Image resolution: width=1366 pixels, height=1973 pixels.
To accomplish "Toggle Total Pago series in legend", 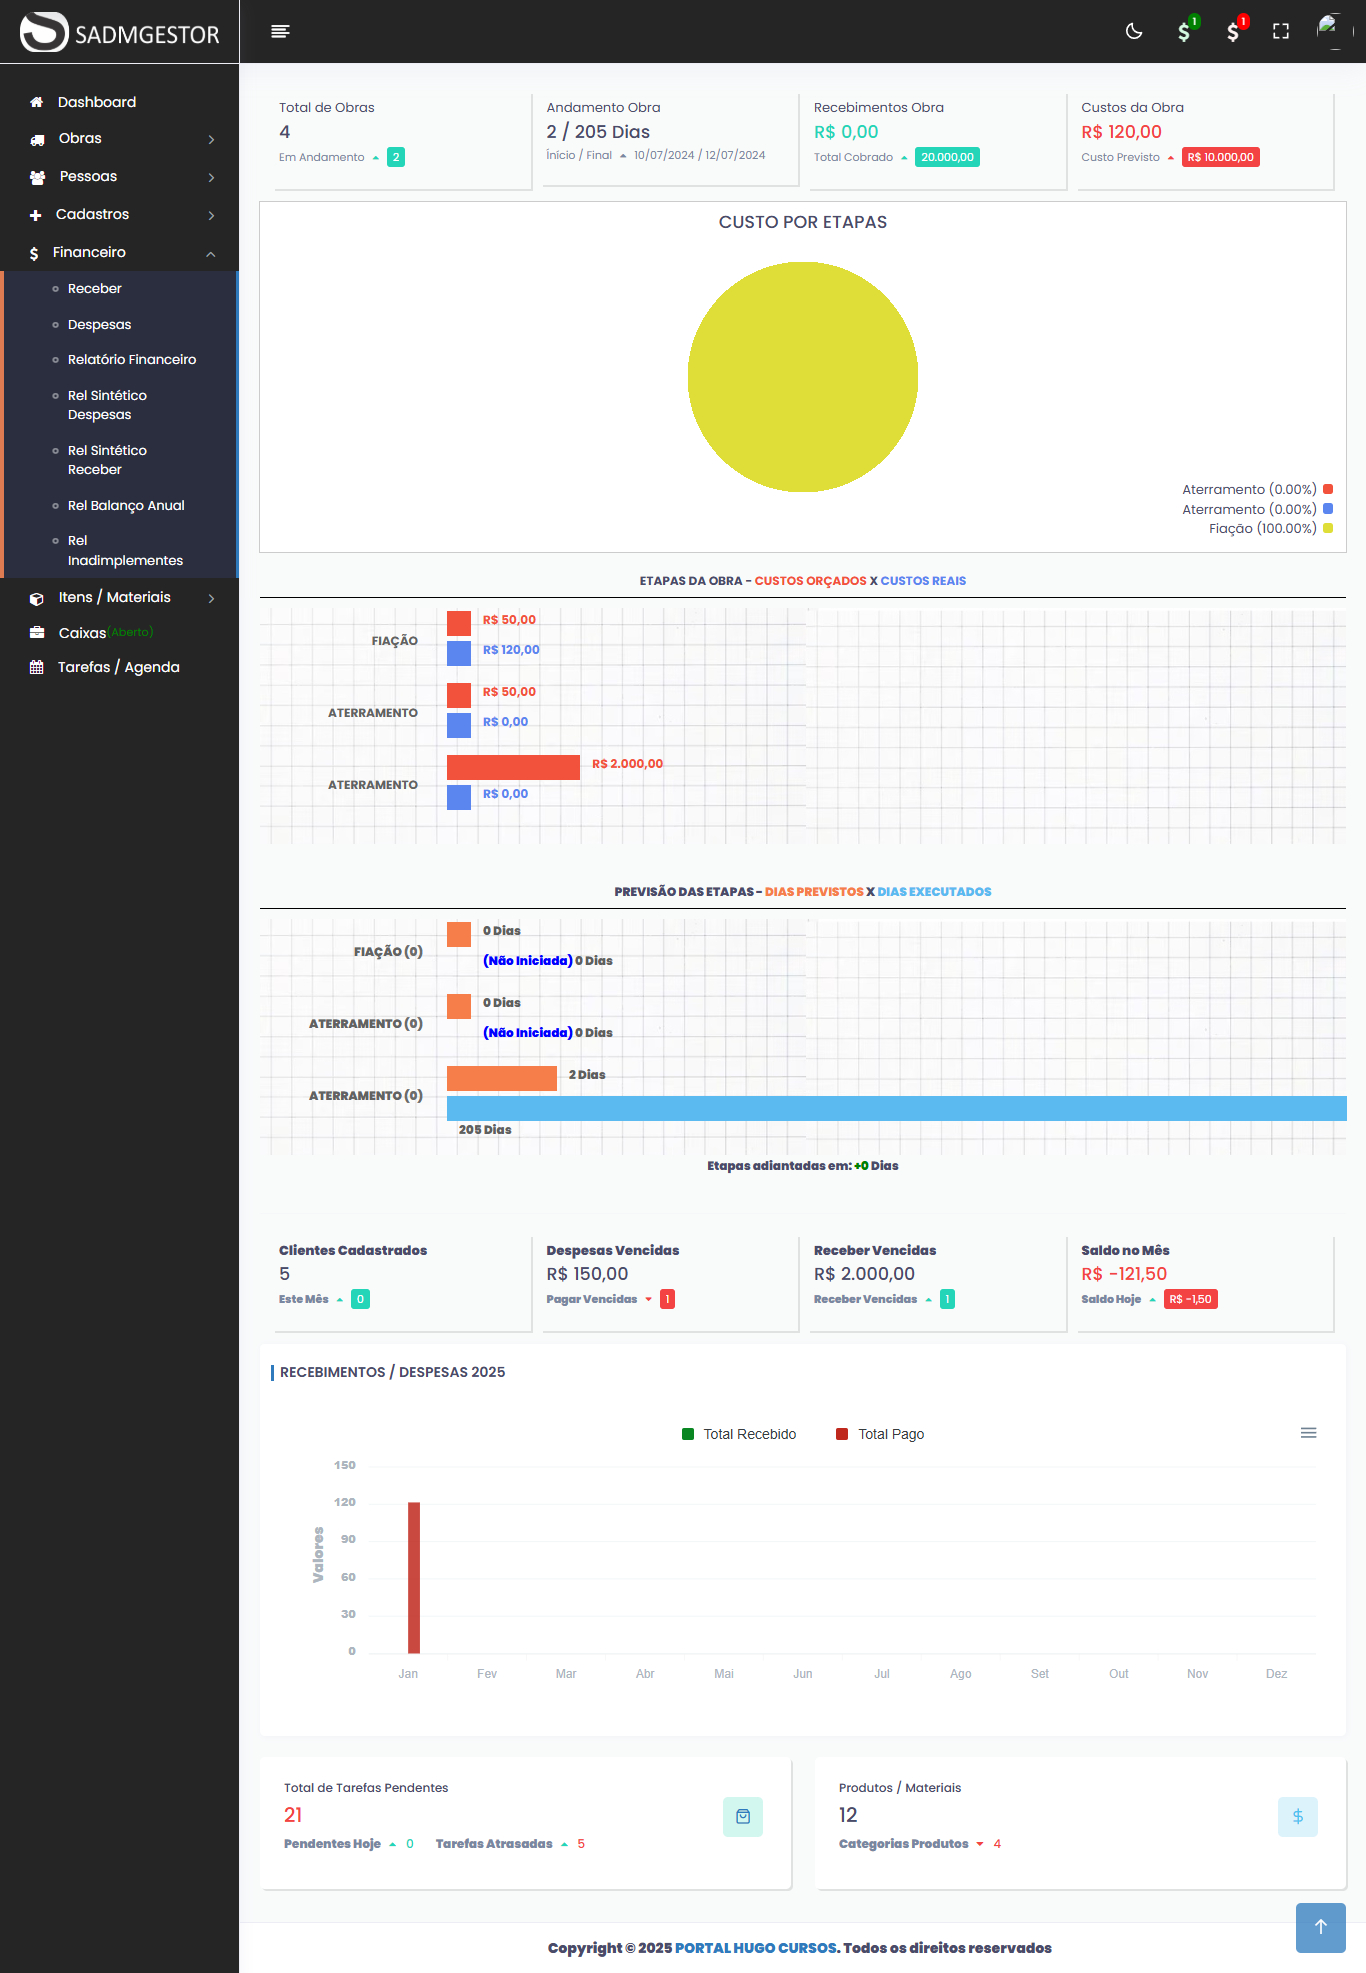I will coord(880,1434).
